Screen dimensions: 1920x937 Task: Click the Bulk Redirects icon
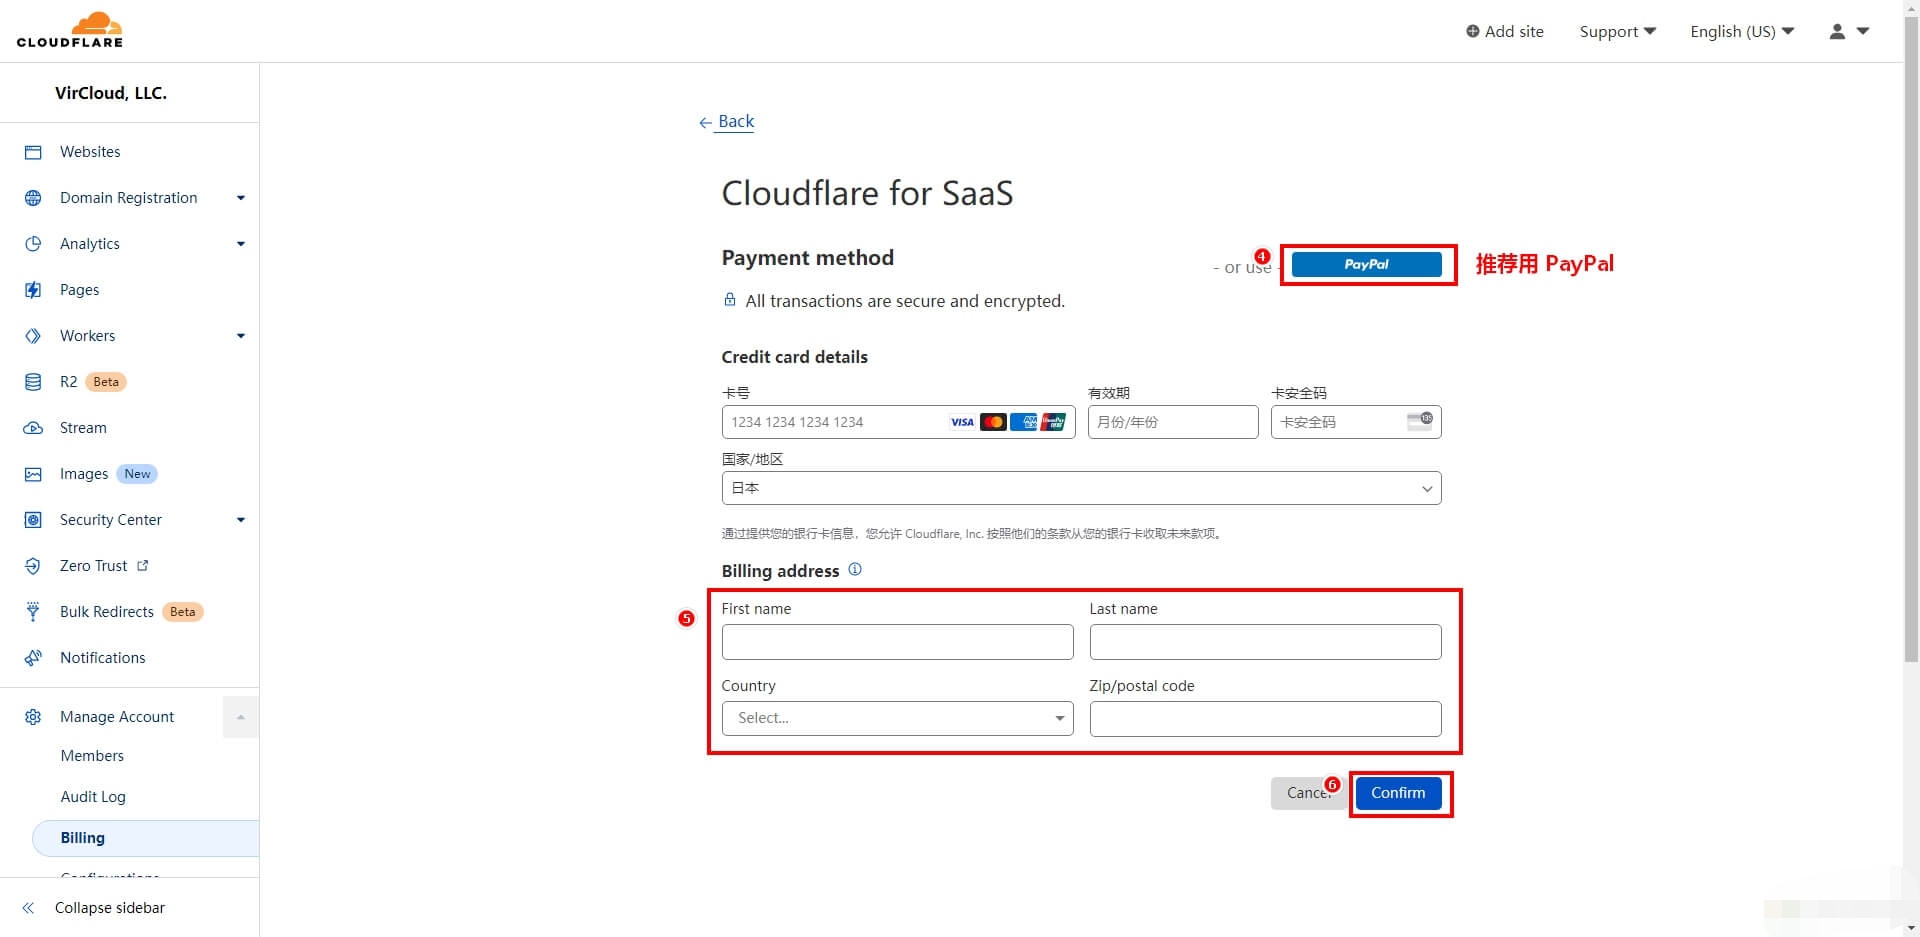[33, 612]
